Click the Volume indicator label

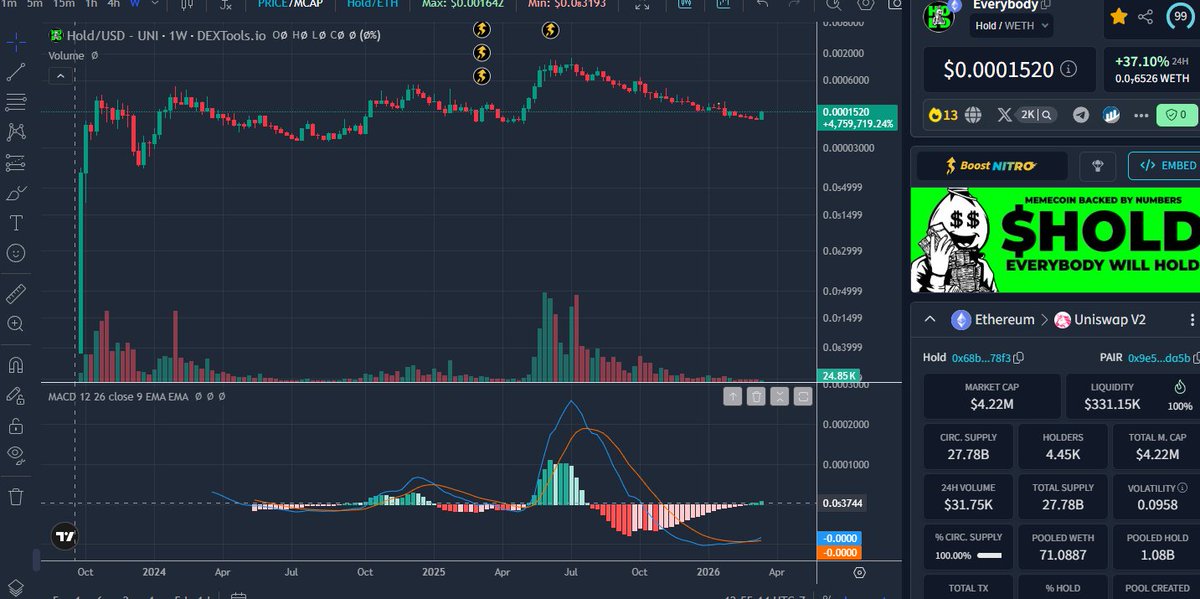66,56
